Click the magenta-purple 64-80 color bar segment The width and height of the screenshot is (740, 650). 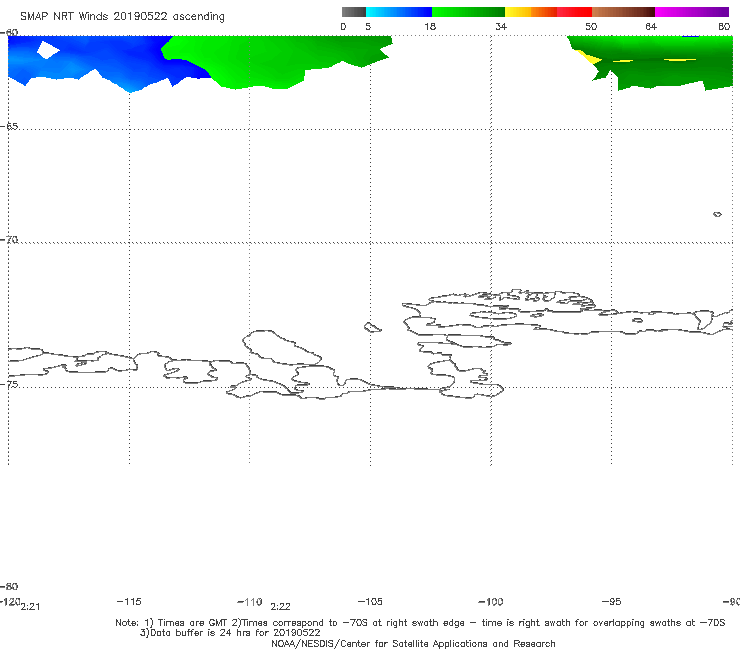pos(692,12)
